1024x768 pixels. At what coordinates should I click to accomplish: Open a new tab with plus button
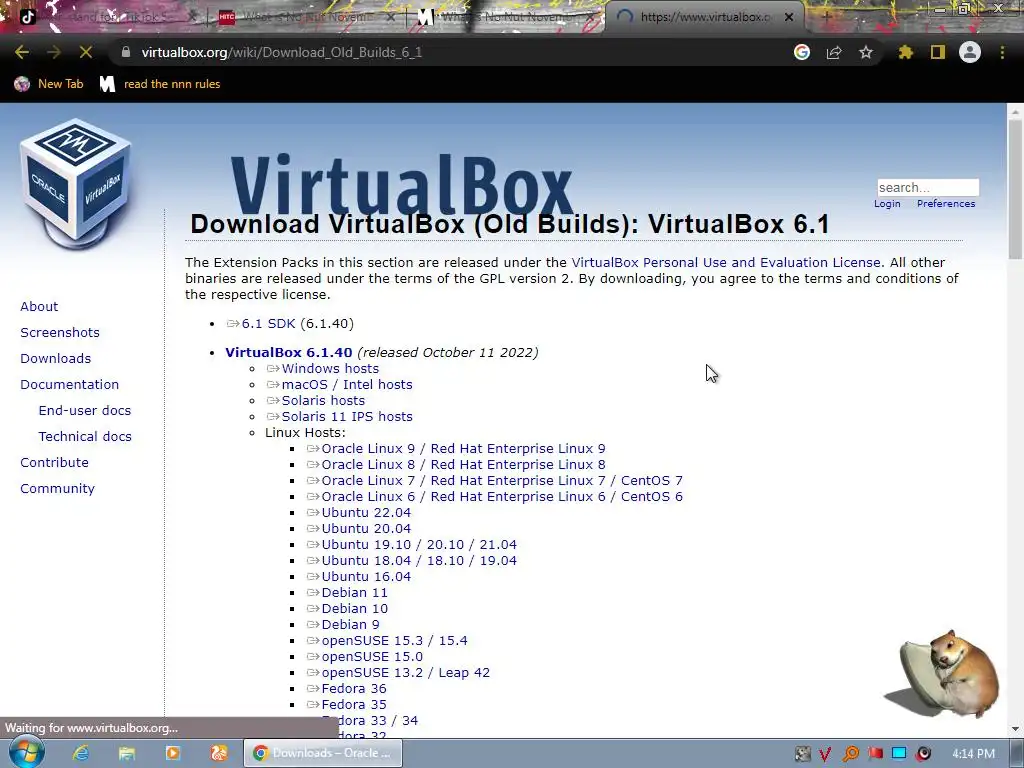pyautogui.click(x=826, y=17)
